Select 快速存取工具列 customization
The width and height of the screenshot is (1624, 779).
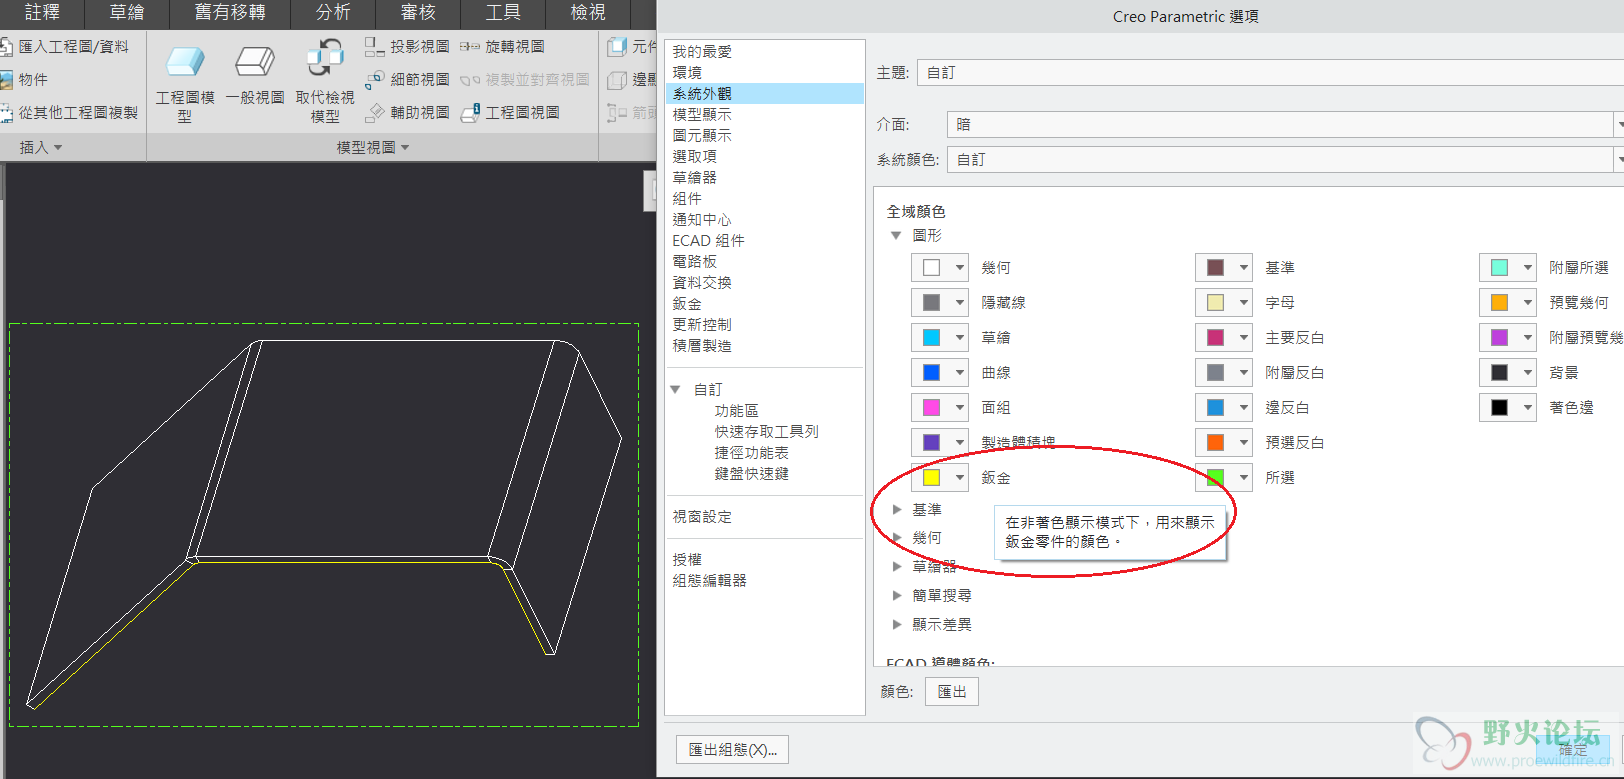click(x=767, y=432)
